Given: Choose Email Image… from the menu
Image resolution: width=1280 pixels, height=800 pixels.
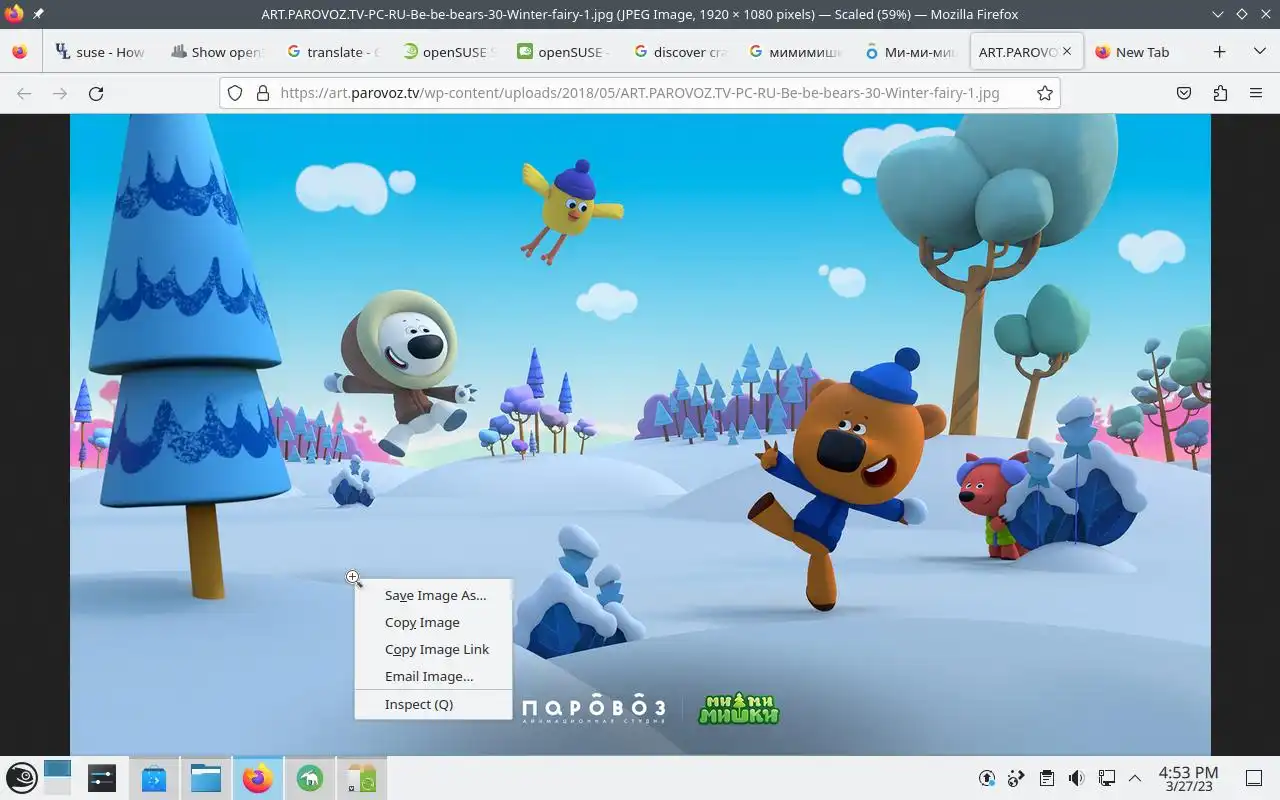Looking at the screenshot, I should point(433,676).
